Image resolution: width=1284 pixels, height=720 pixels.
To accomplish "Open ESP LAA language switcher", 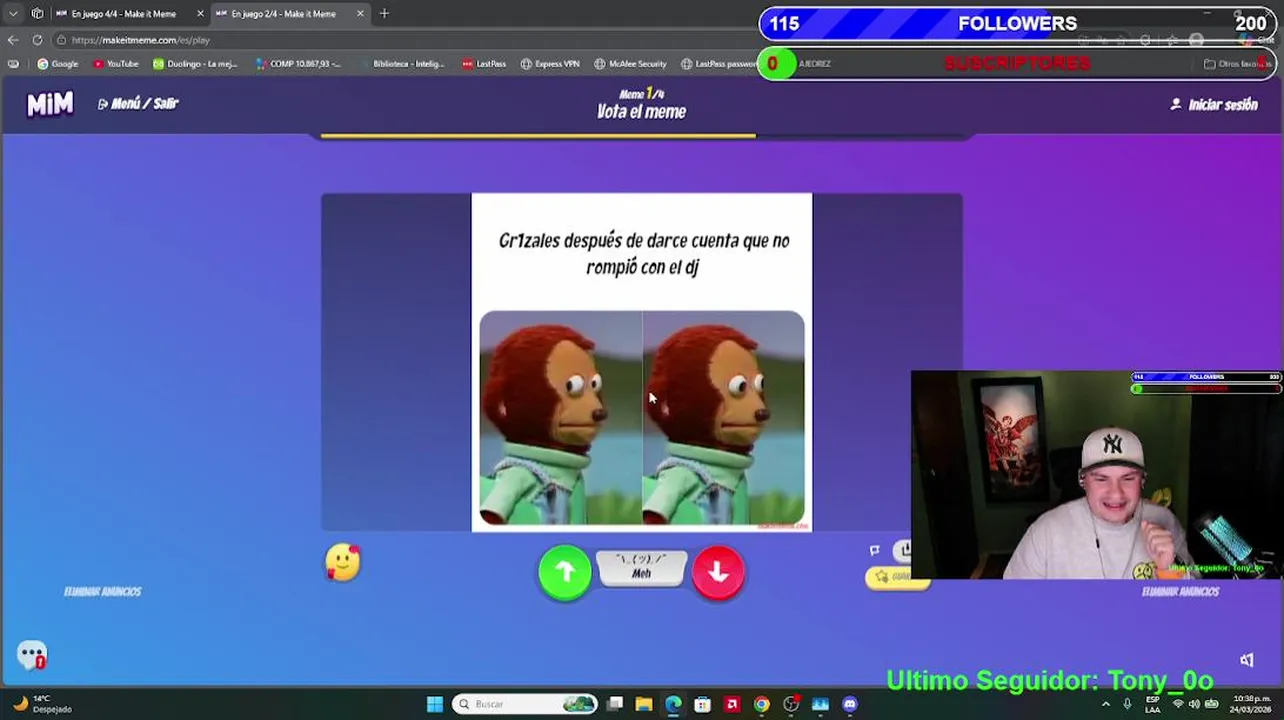I will coord(1153,704).
